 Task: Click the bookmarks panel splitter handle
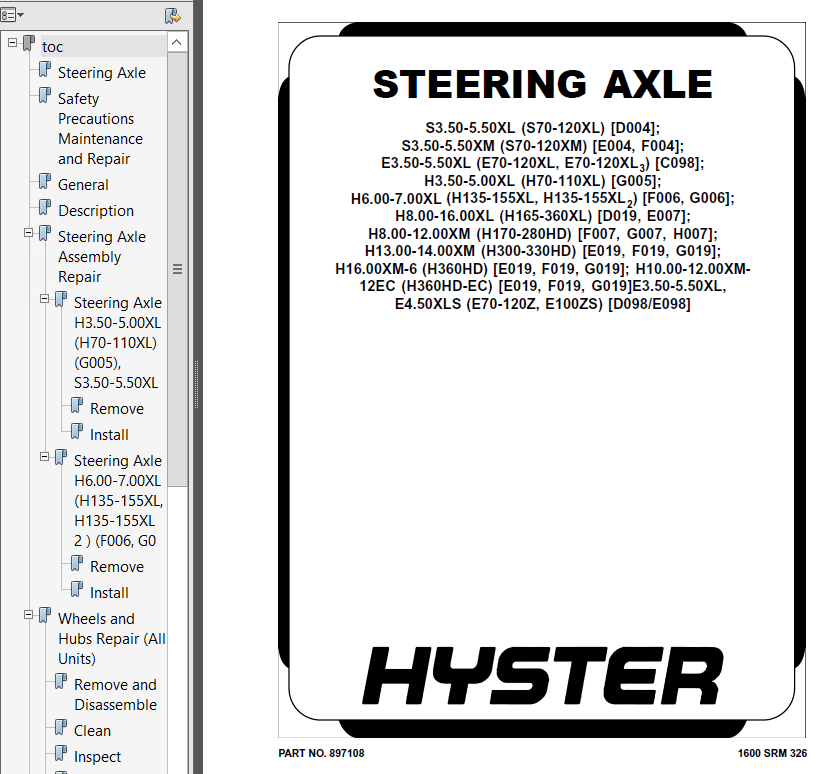pos(197,385)
